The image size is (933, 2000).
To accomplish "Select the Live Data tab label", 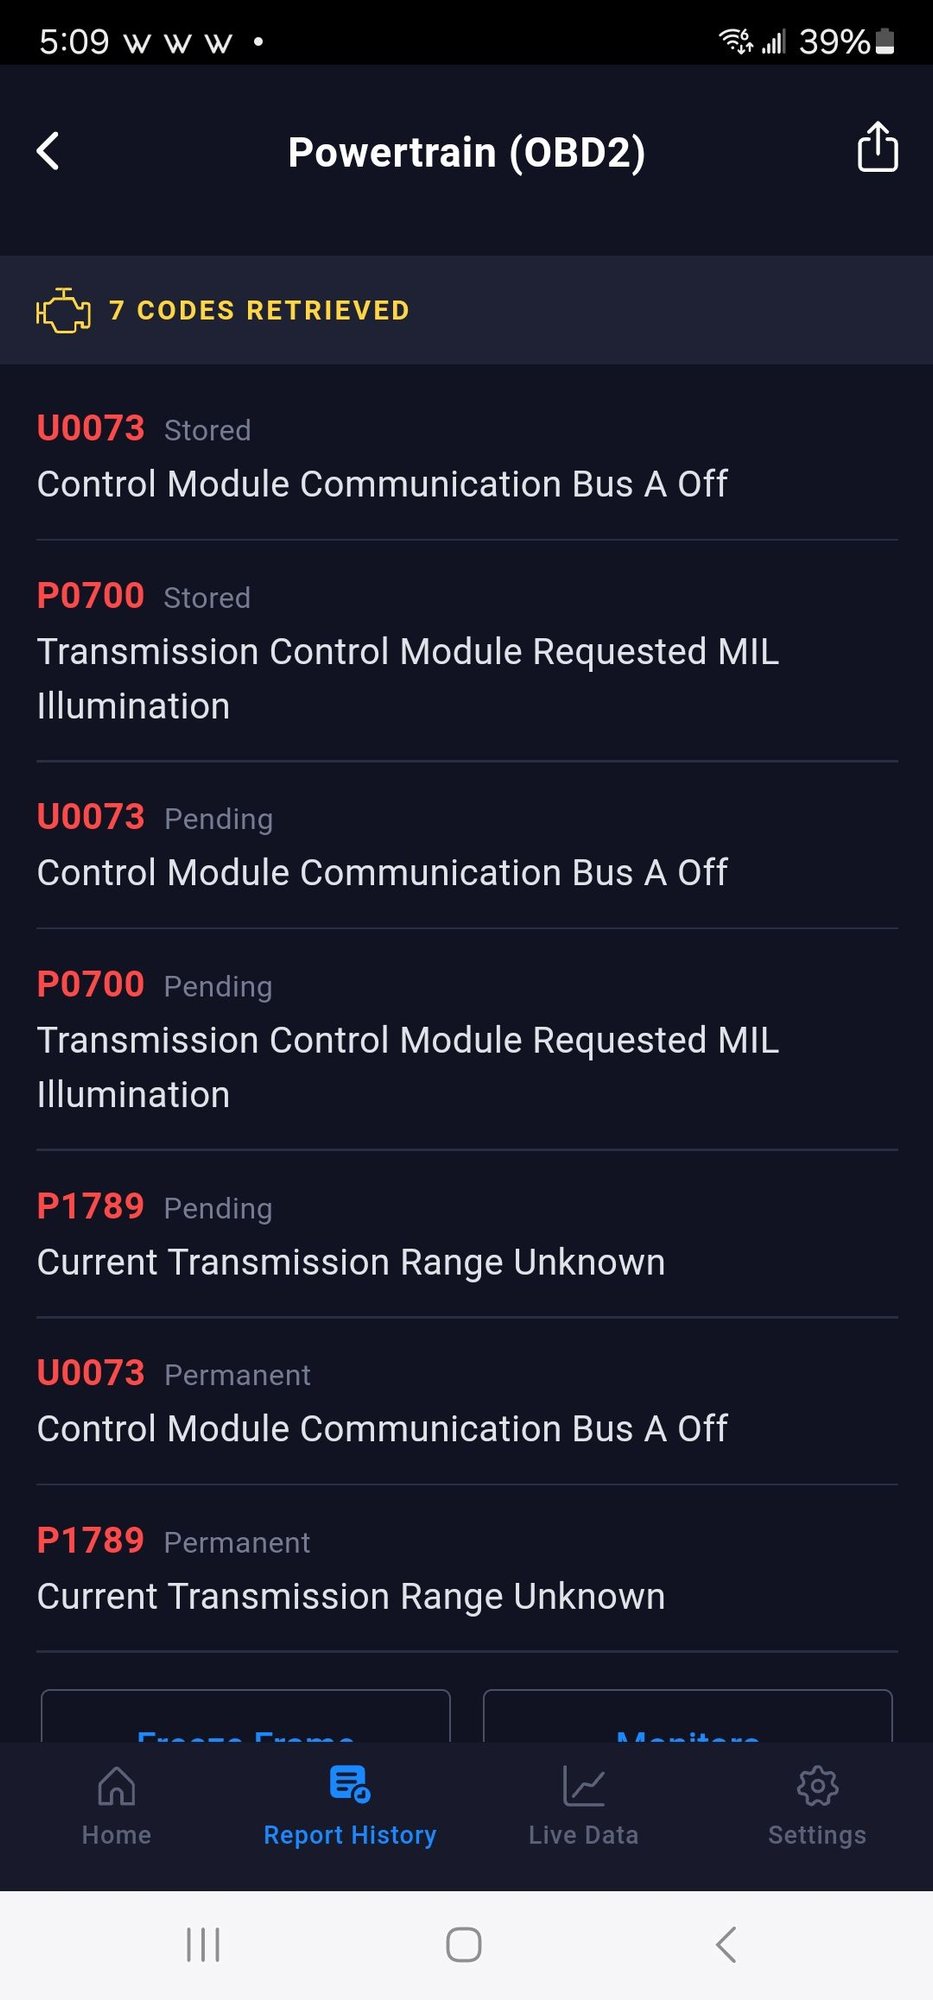I will point(583,1835).
